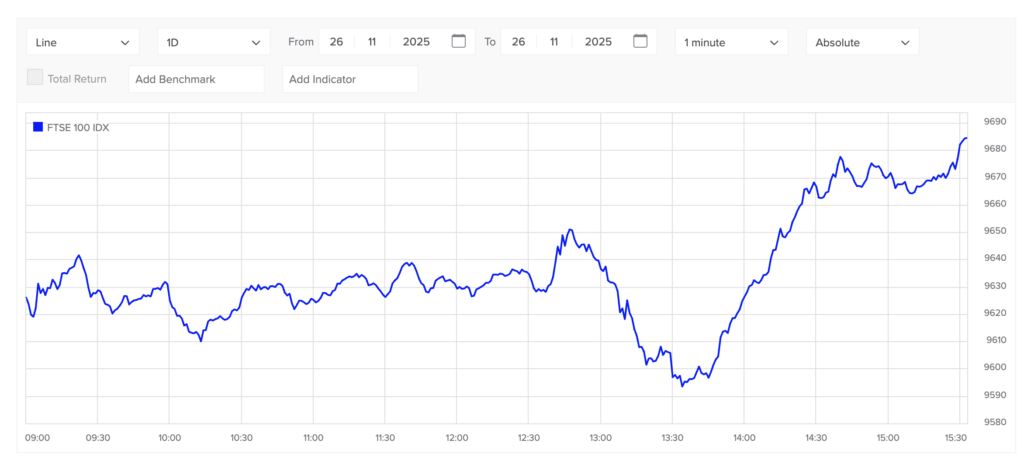
Task: Open the From date calendar picker
Action: (459, 42)
